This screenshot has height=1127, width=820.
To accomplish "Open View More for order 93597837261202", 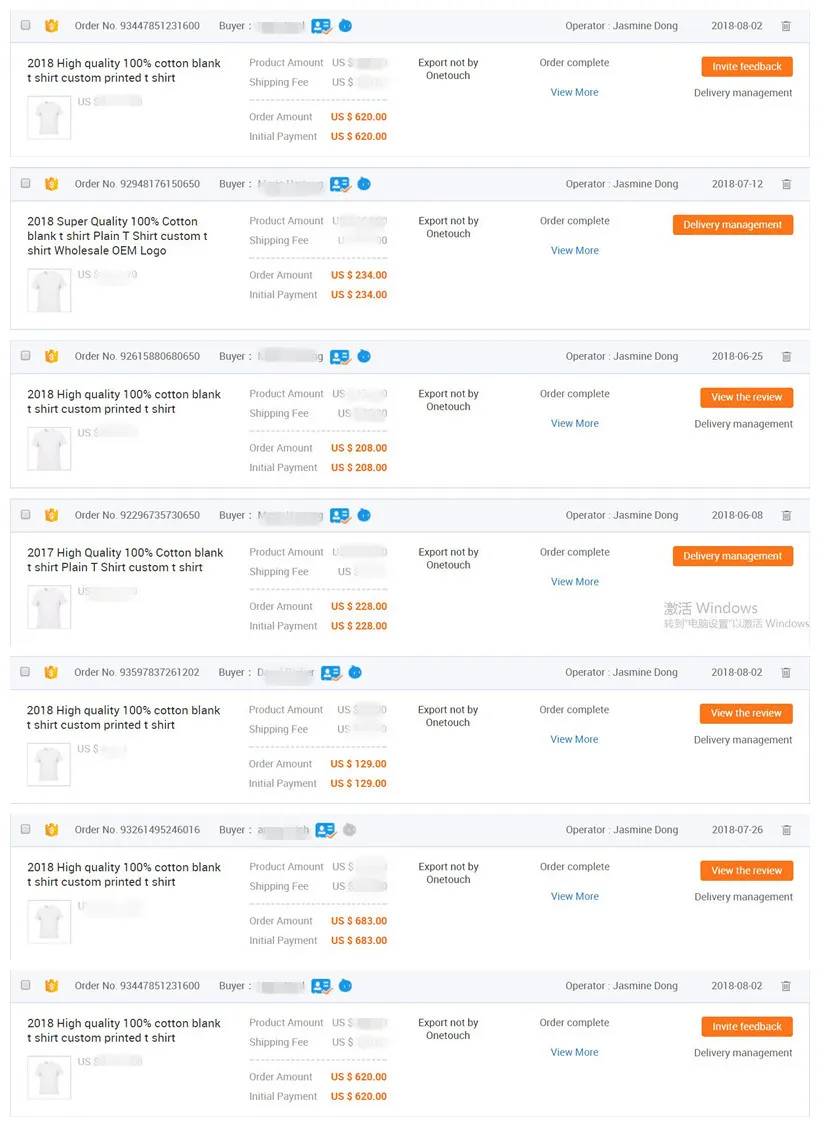I will 573,739.
